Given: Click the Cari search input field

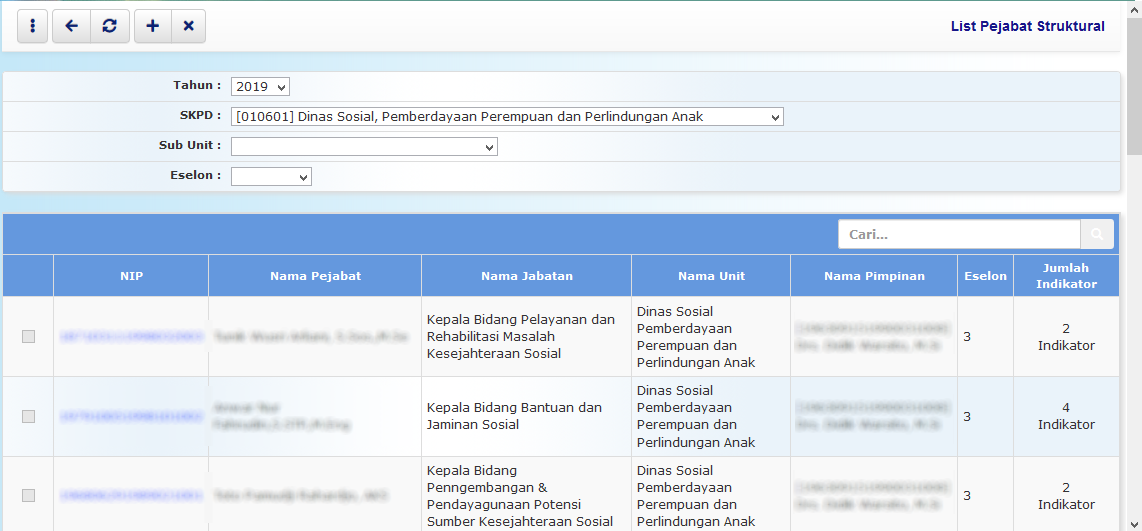Looking at the screenshot, I should [958, 234].
